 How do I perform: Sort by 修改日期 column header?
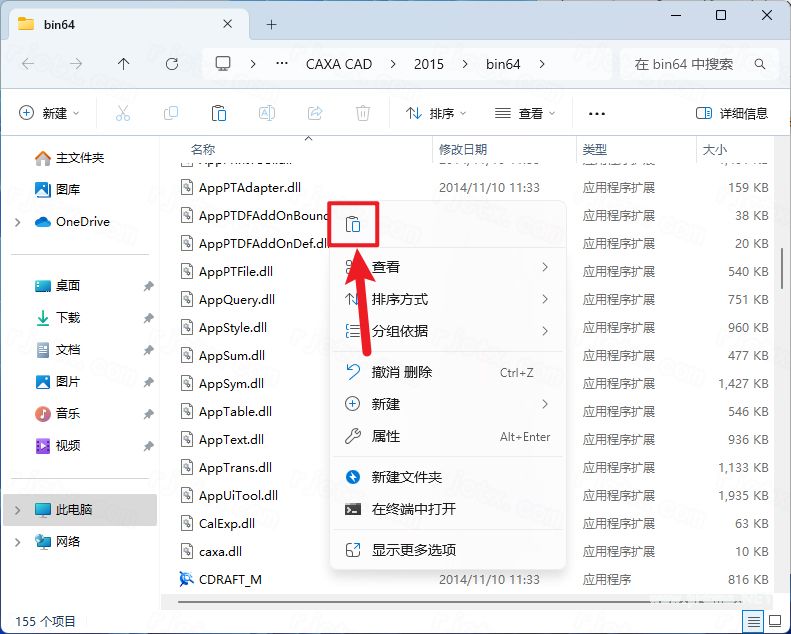click(463, 150)
